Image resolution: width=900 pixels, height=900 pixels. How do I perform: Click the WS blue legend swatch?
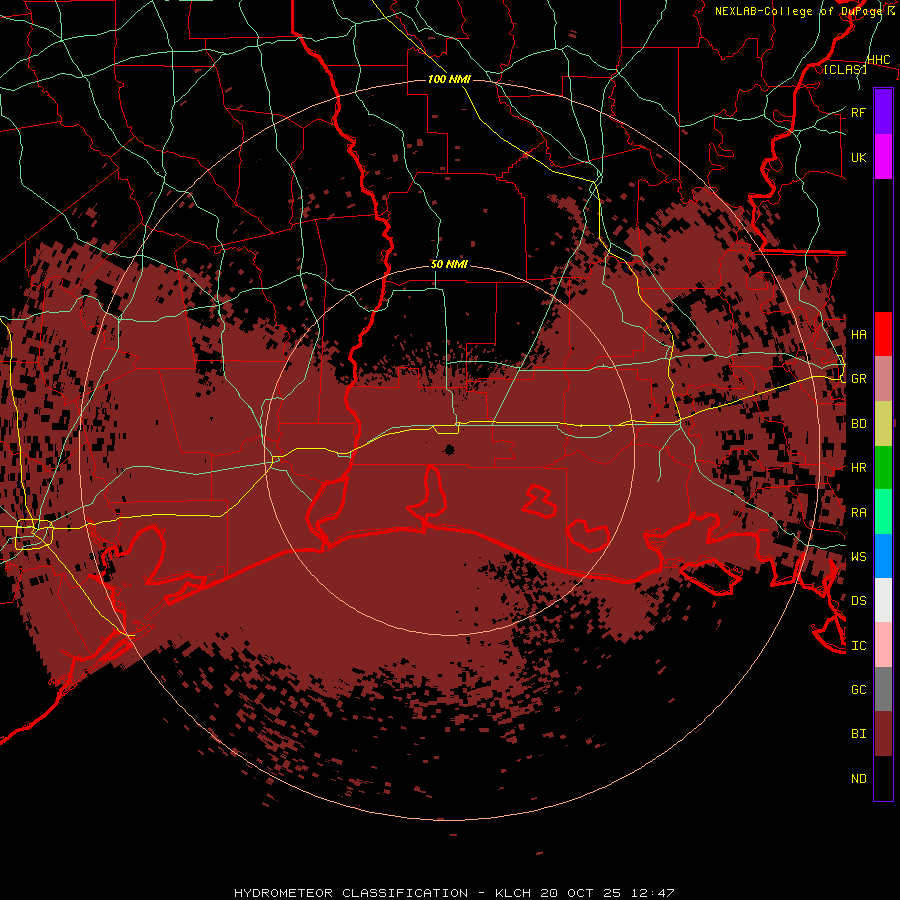click(x=883, y=556)
